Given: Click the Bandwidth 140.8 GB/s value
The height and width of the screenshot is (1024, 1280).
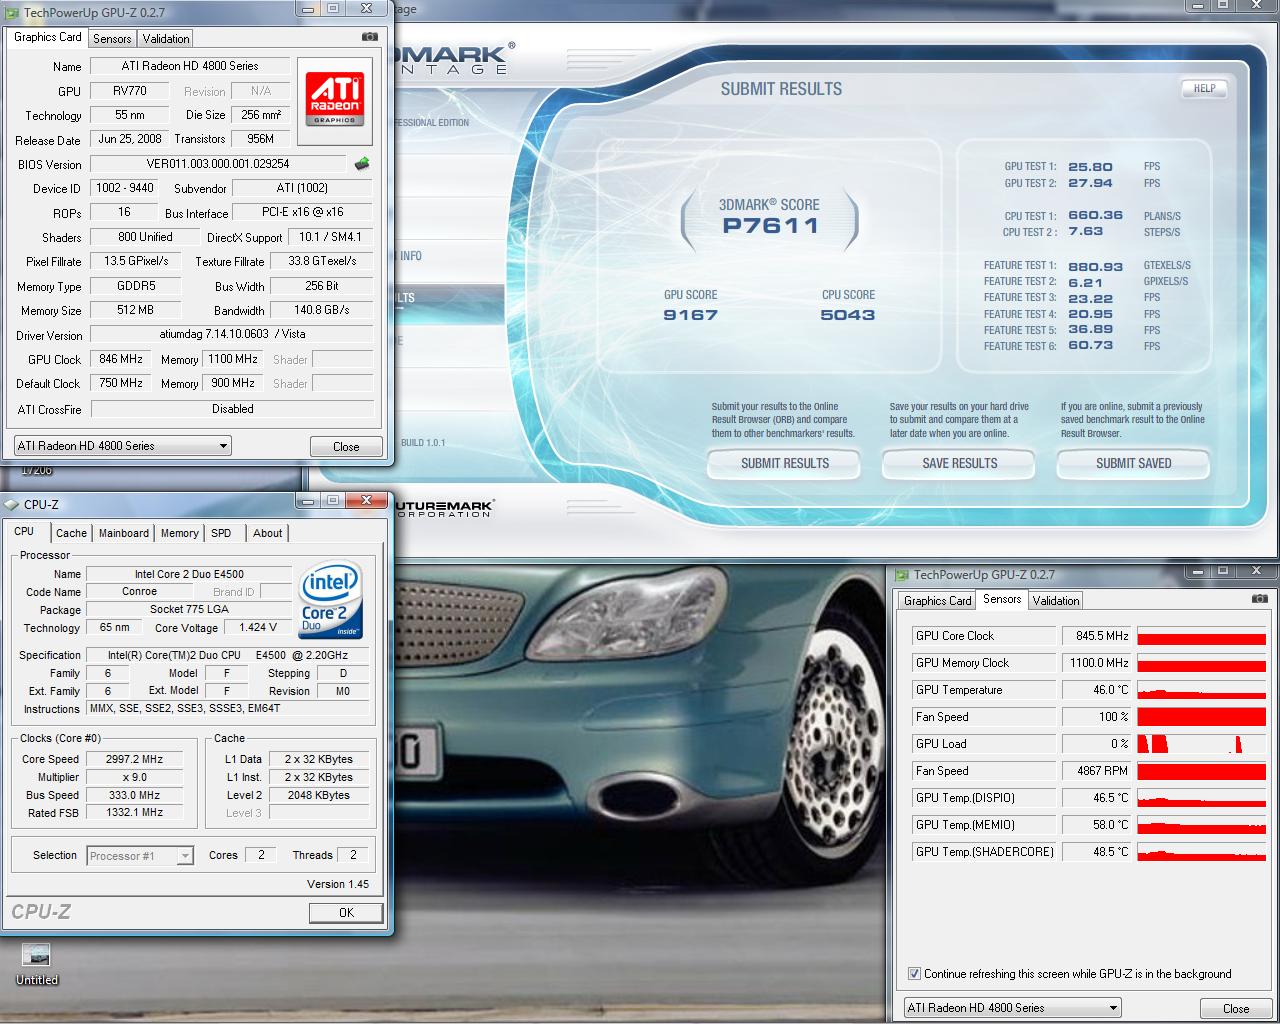Looking at the screenshot, I should [321, 310].
